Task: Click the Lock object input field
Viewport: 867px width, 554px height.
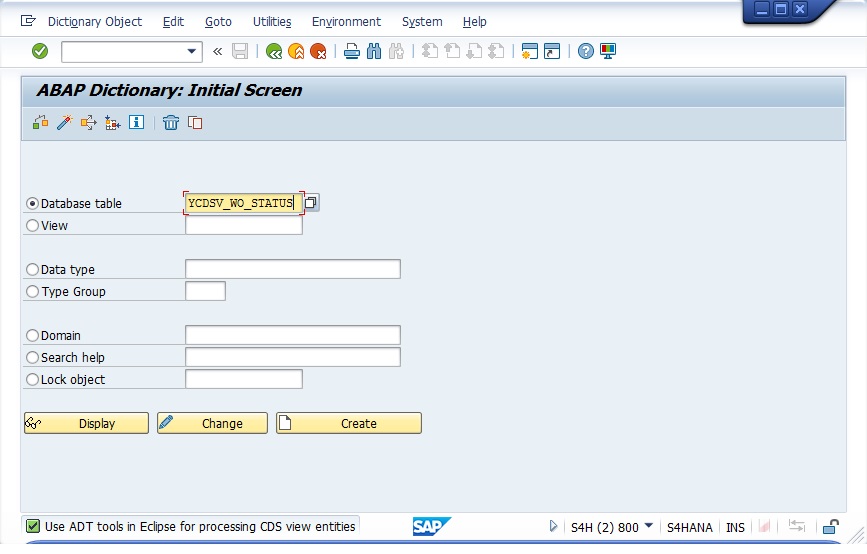Action: click(244, 379)
